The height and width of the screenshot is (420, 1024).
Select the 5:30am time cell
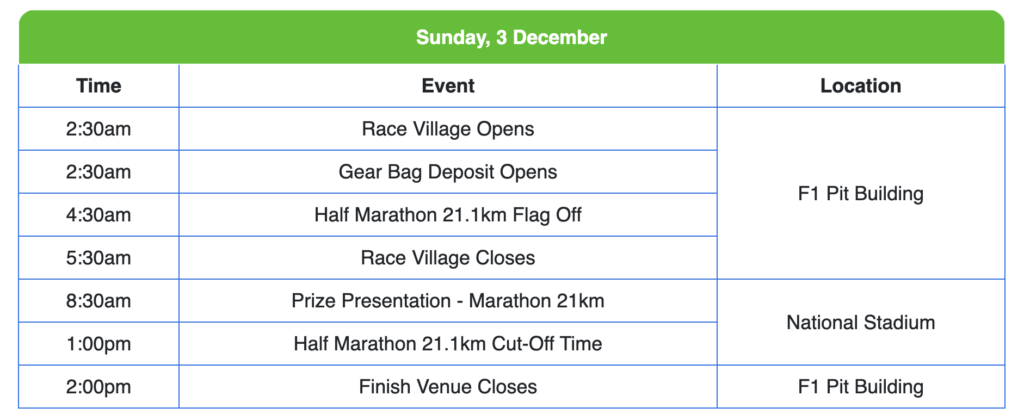click(99, 258)
